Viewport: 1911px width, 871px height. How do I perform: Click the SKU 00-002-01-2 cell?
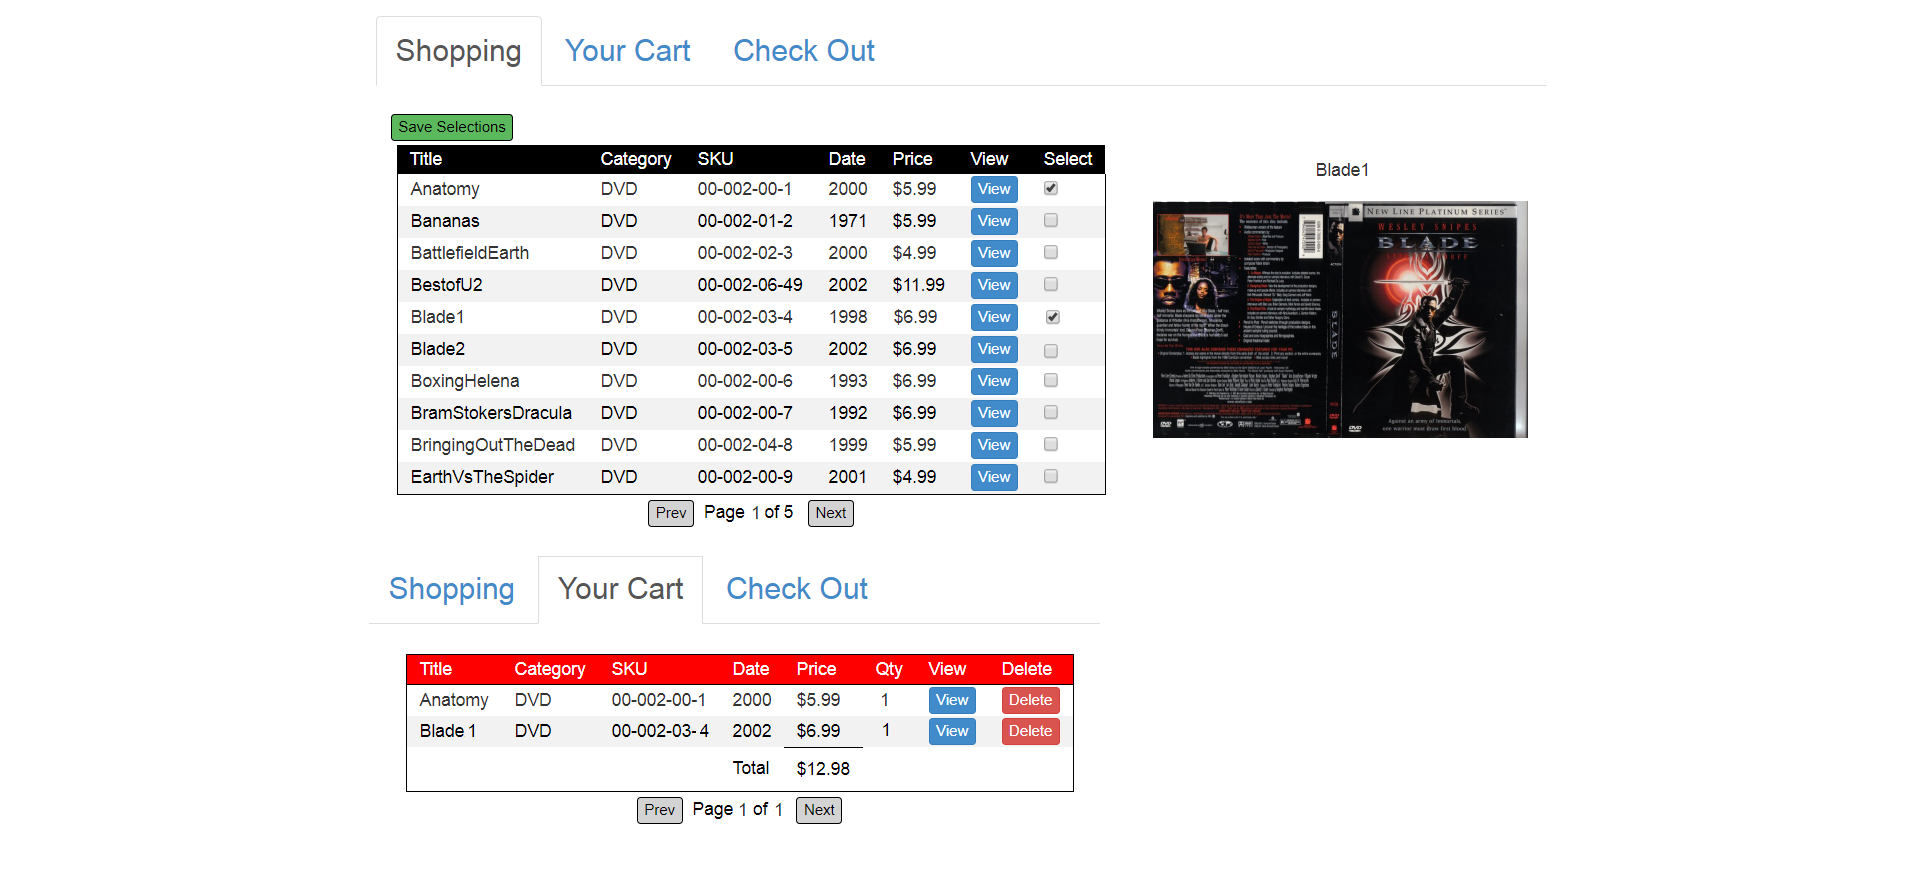click(x=745, y=221)
